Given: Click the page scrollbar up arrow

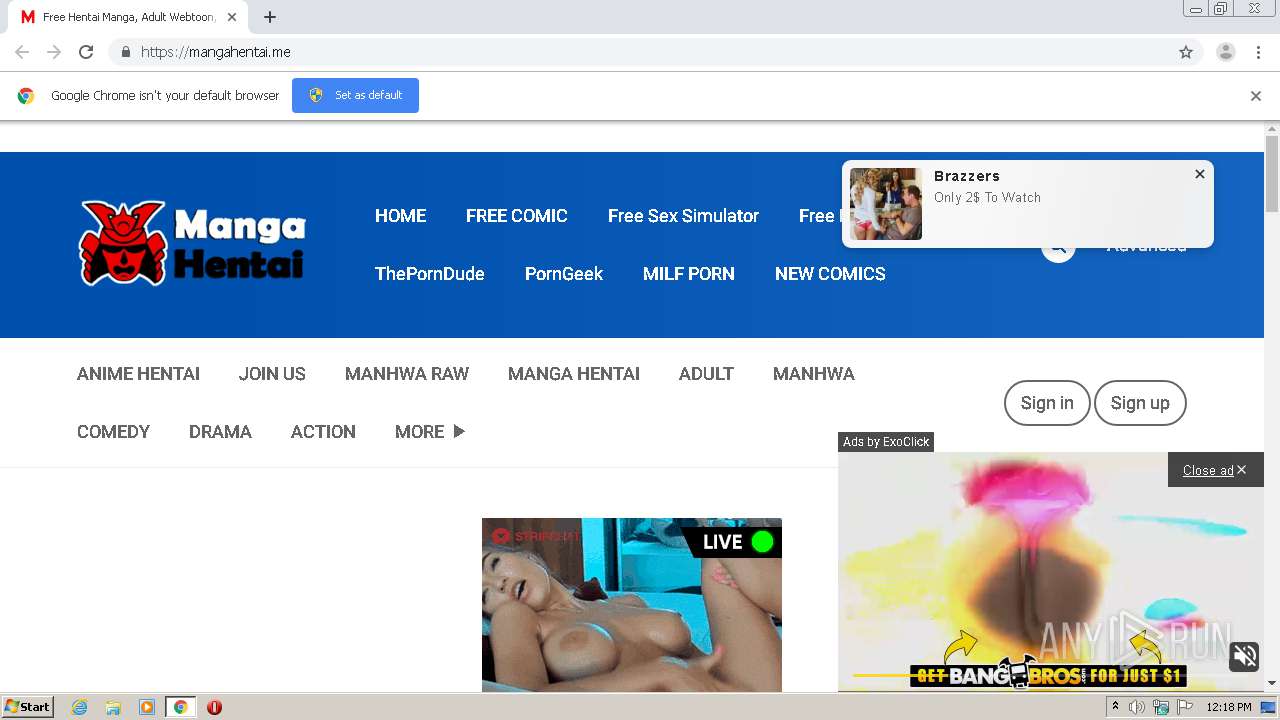Looking at the screenshot, I should pyautogui.click(x=1272, y=129).
